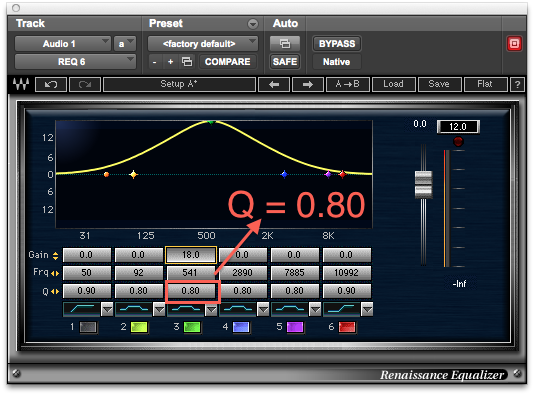Click band 1 Q field 0.90
This screenshot has height=395, width=534.
tap(87, 291)
